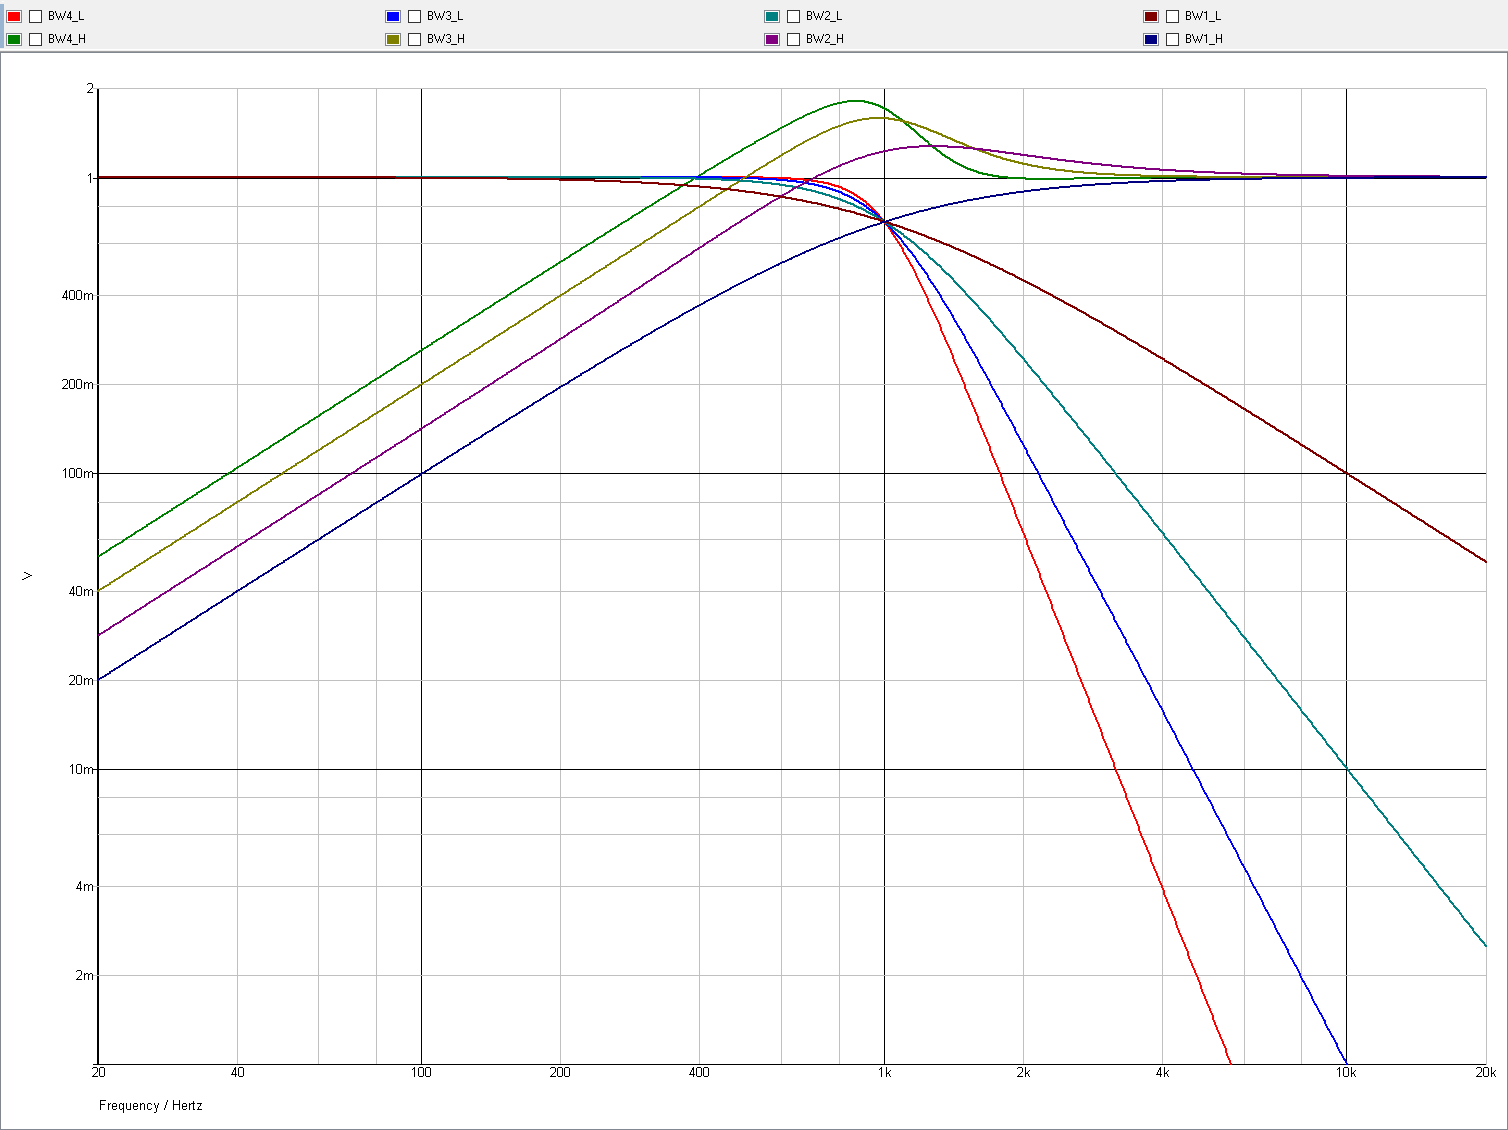The height and width of the screenshot is (1130, 1508).
Task: Select the BW1_H legend label
Action: pos(1204,39)
